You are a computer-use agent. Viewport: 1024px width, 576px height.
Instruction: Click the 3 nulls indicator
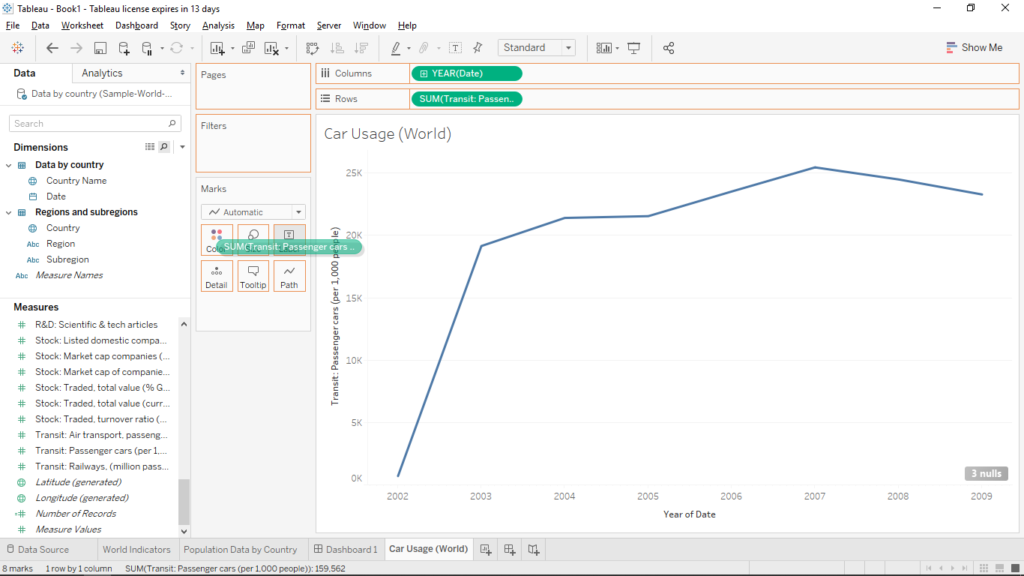click(986, 472)
